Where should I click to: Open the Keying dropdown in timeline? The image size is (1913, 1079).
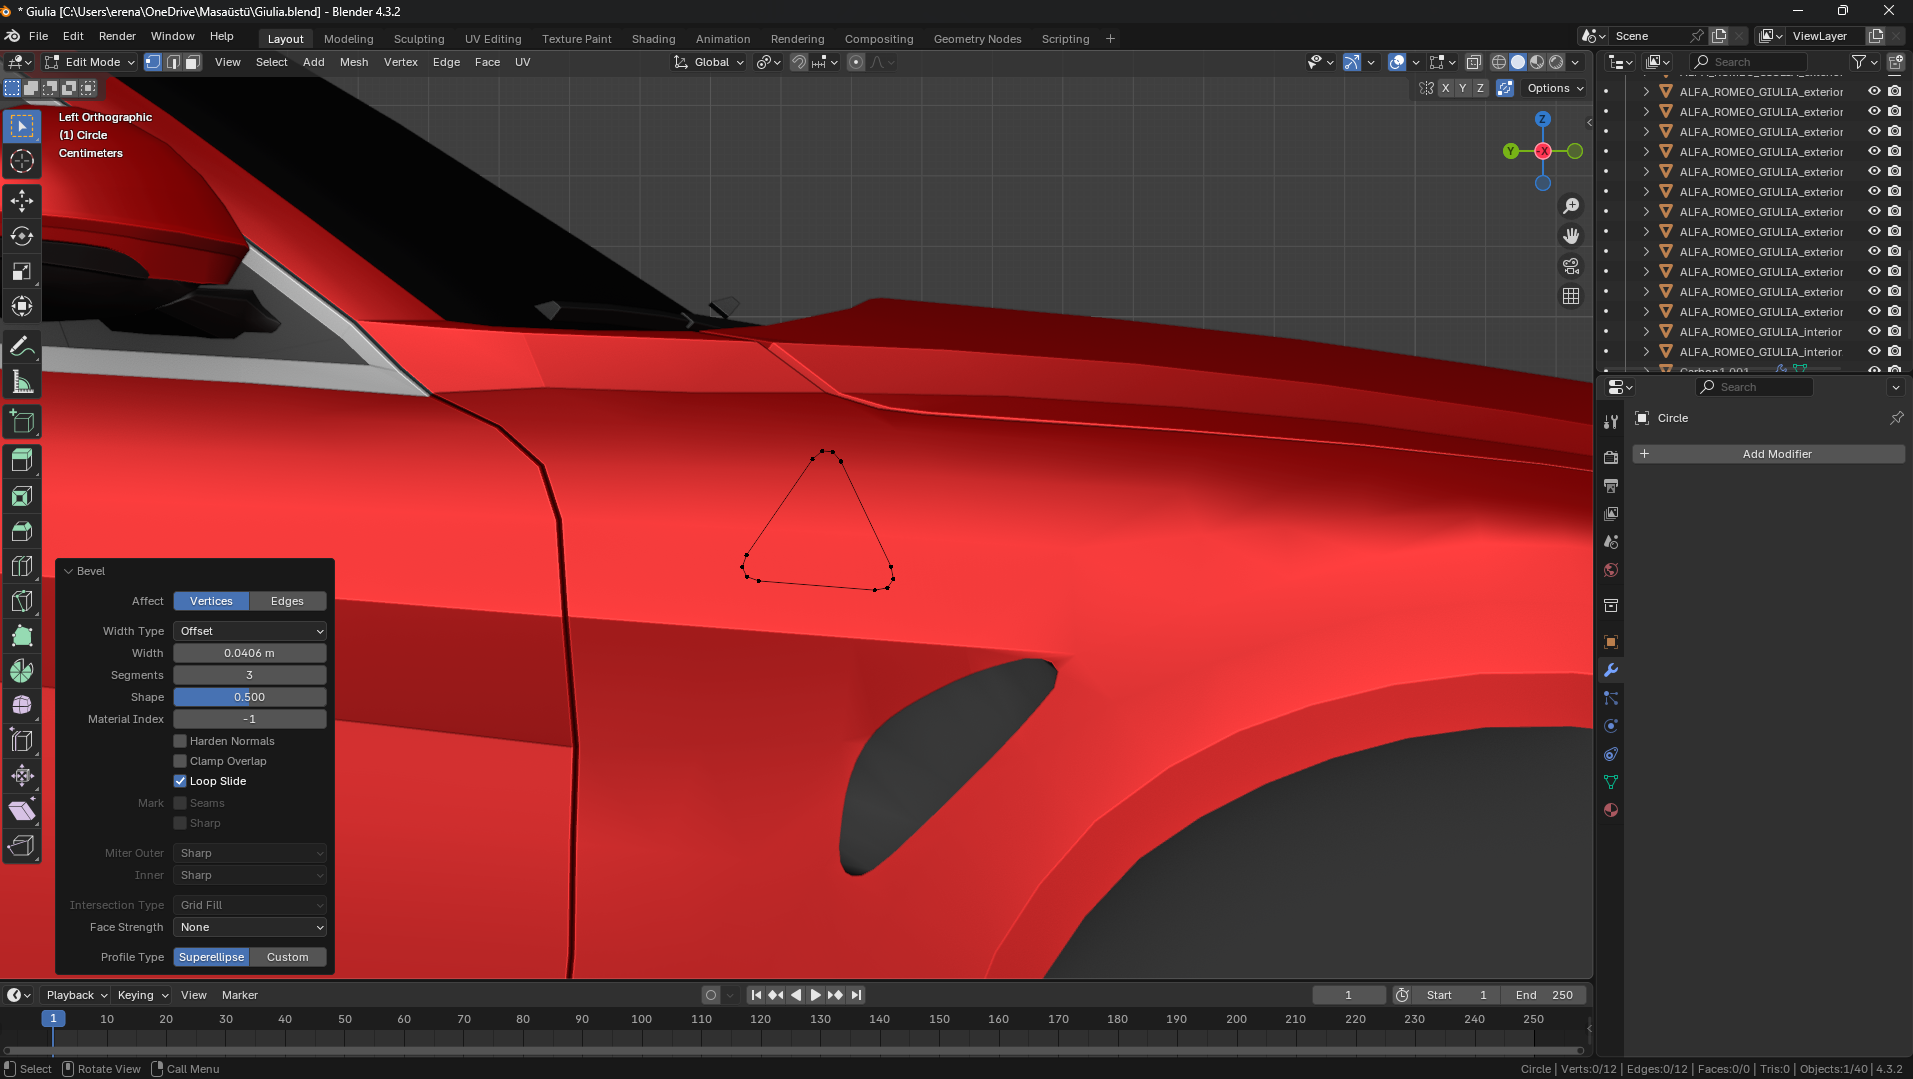tap(143, 995)
